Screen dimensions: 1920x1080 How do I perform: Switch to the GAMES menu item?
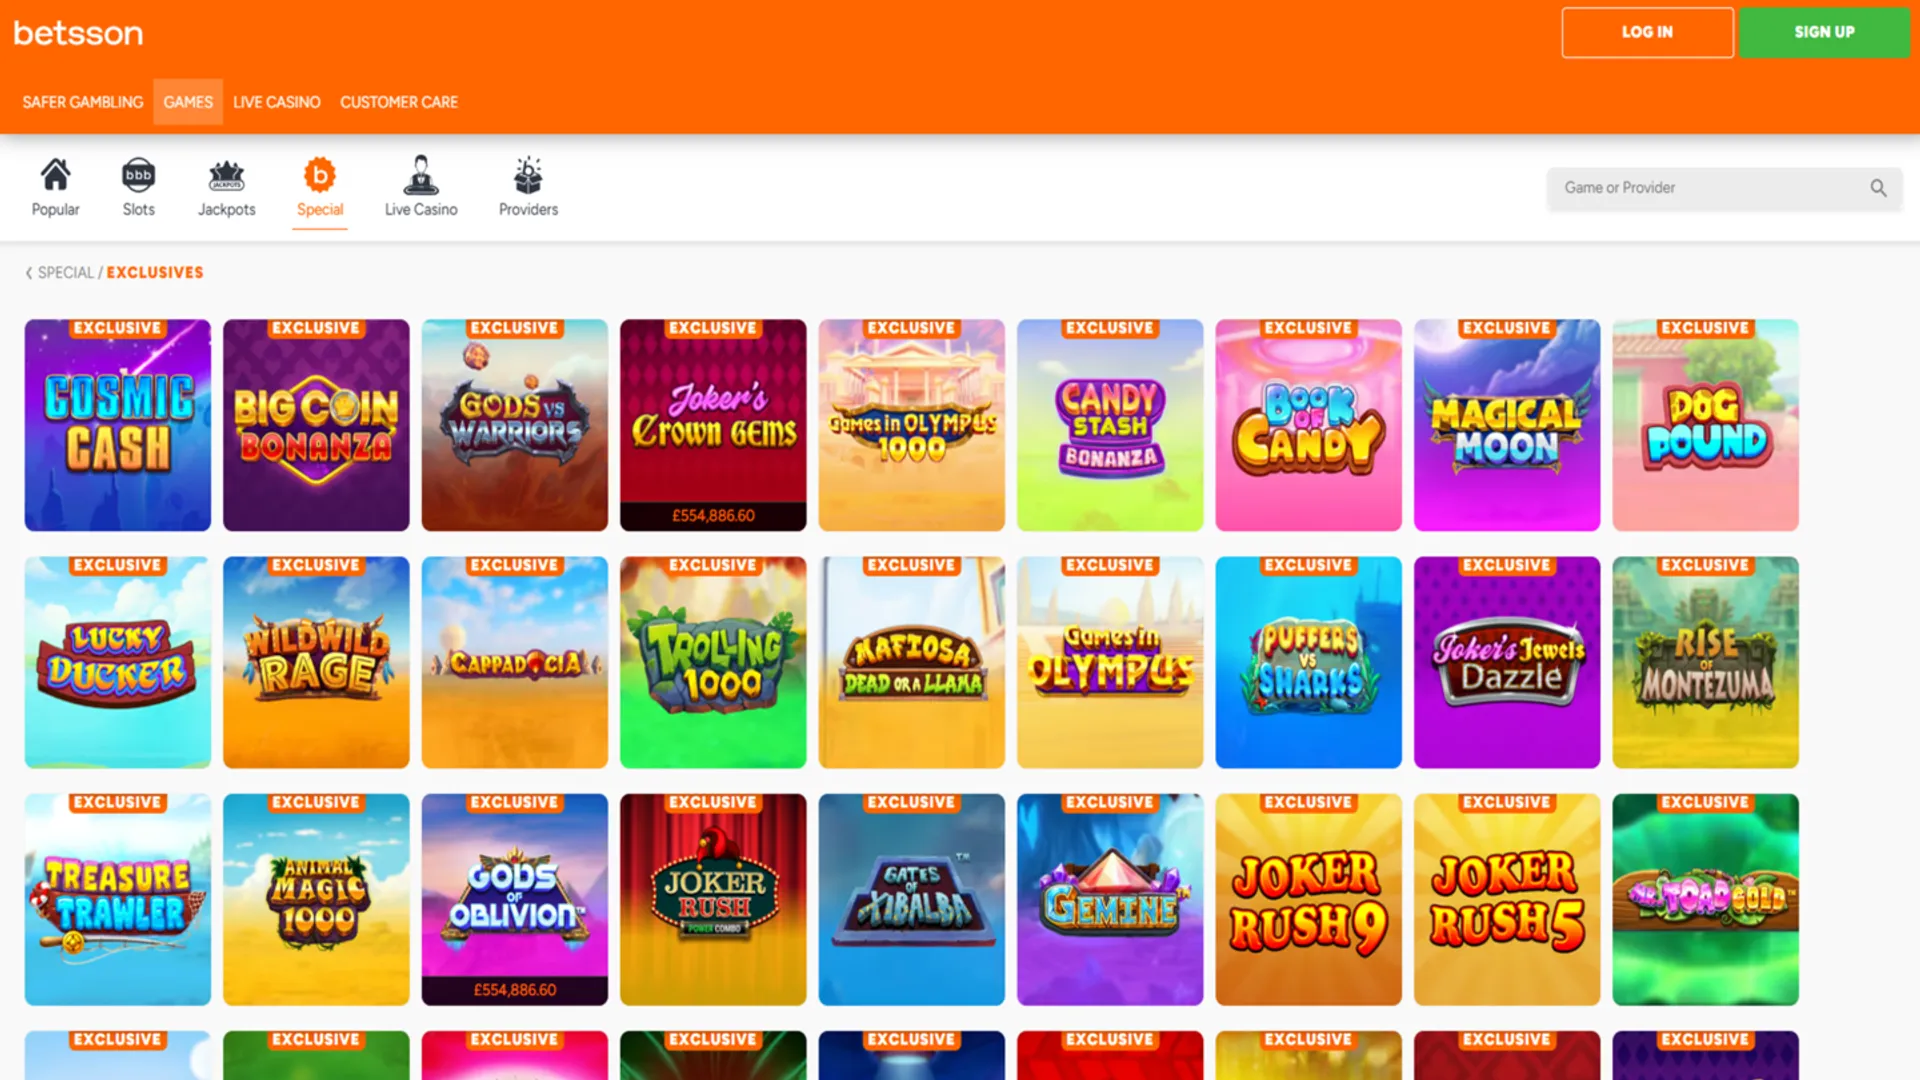[187, 101]
